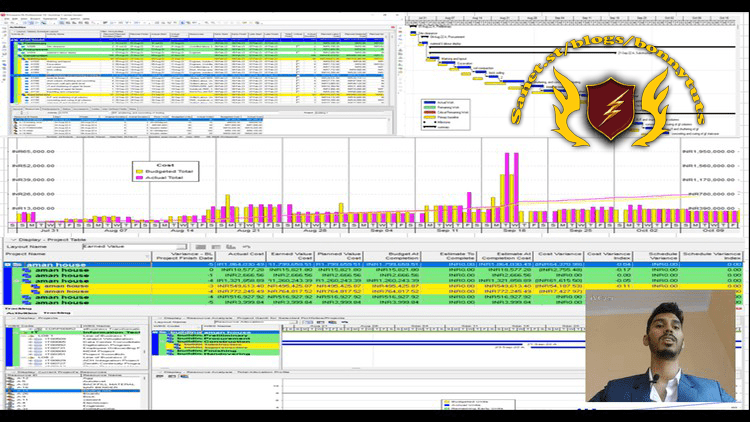The image size is (750, 422).
Task: Select the Project Table view icon
Action: pyautogui.click(x=200, y=247)
